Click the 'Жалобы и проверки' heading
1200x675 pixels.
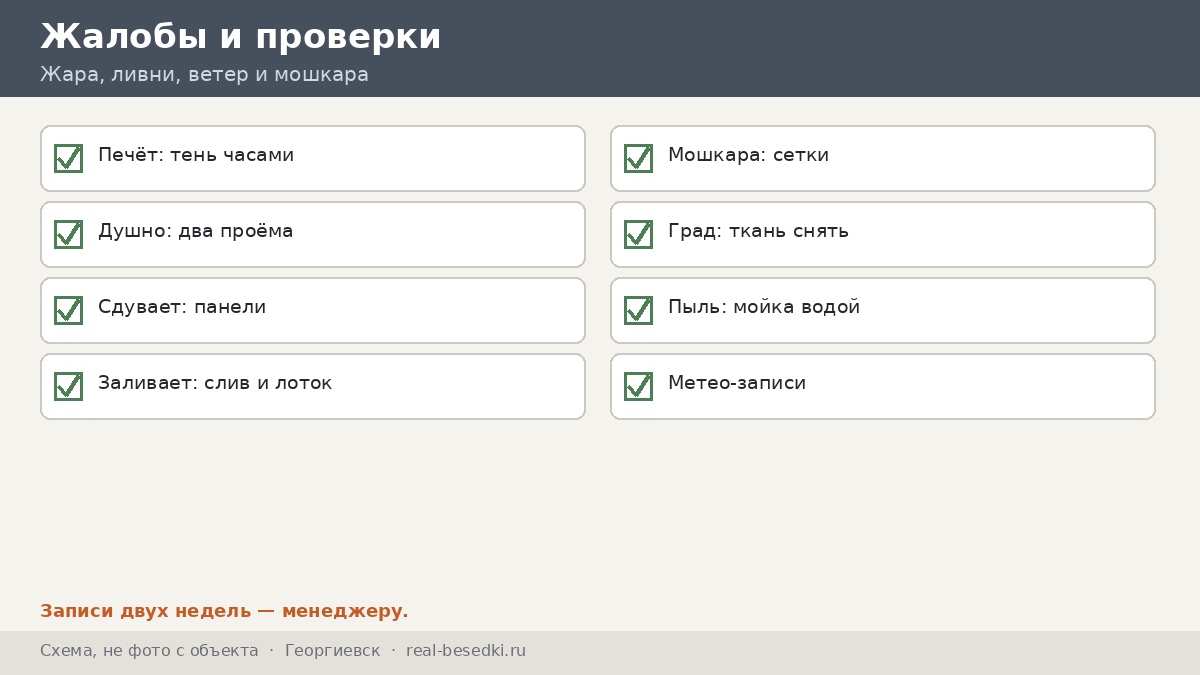(241, 37)
